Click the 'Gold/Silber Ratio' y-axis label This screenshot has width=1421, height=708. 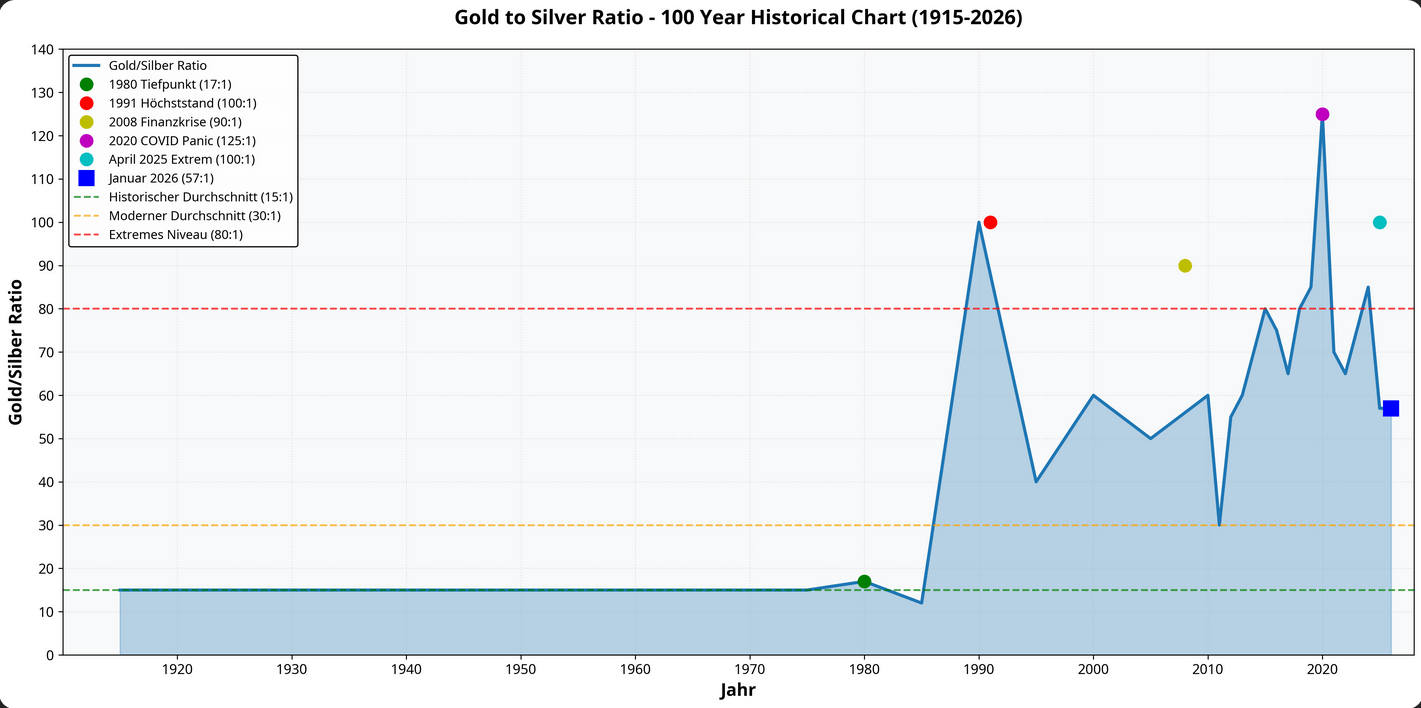pos(16,352)
